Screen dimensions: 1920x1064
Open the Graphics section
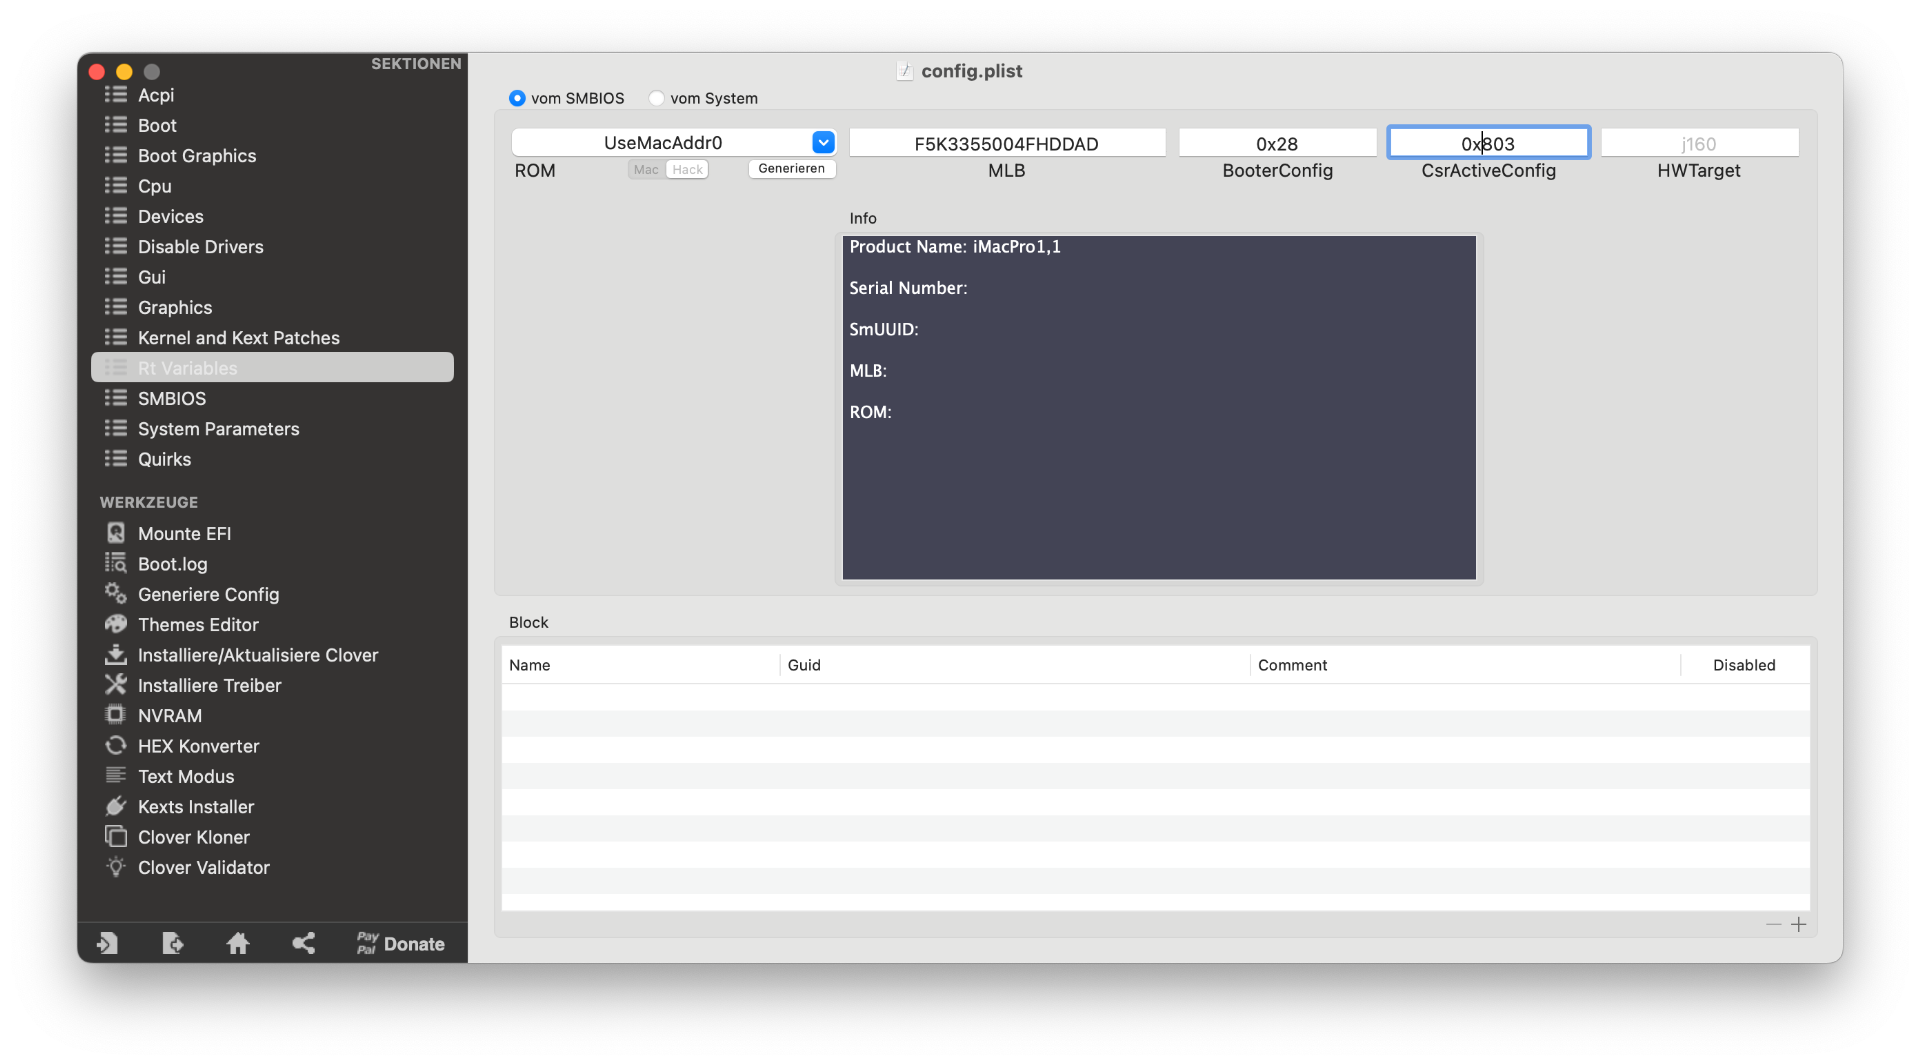click(x=175, y=307)
